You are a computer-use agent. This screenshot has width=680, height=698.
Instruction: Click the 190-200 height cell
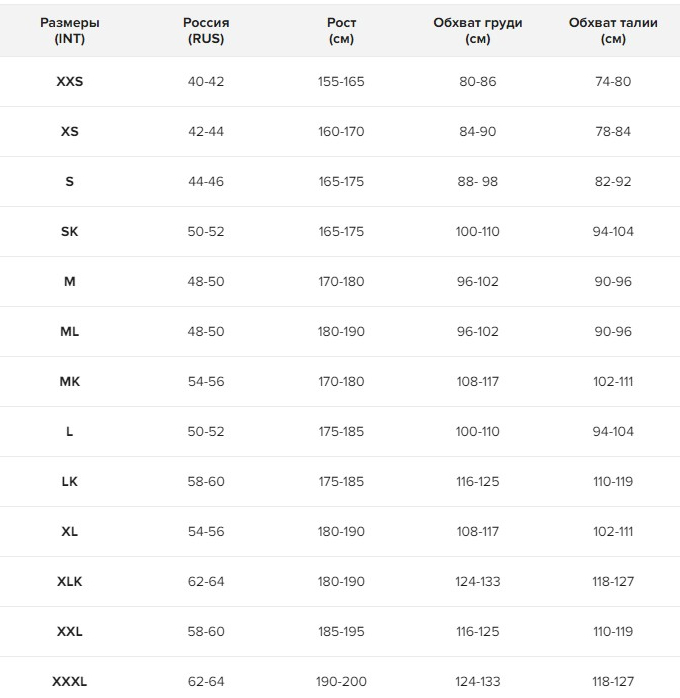(x=341, y=682)
